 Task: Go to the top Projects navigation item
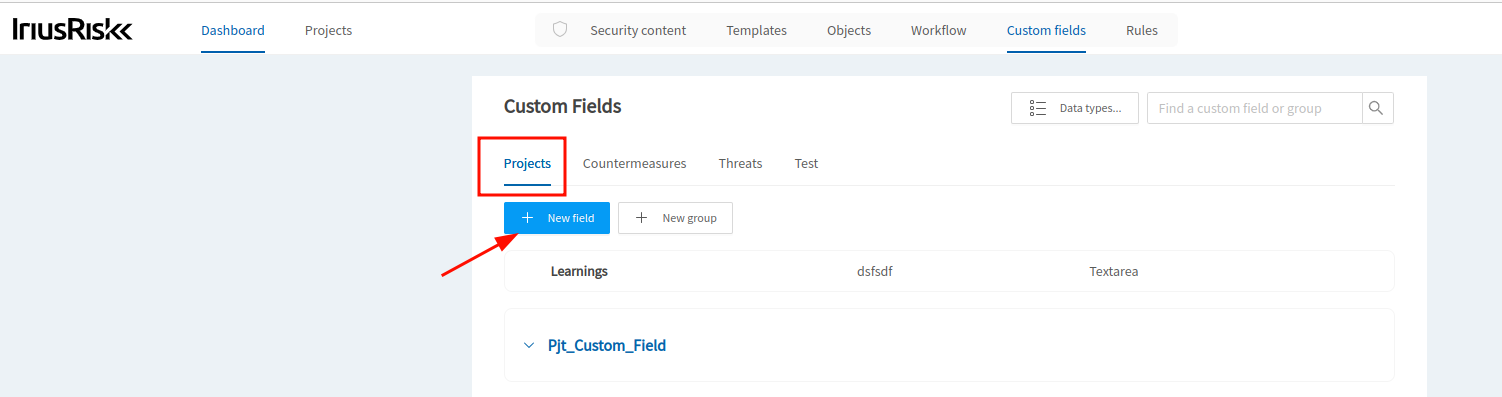(328, 30)
